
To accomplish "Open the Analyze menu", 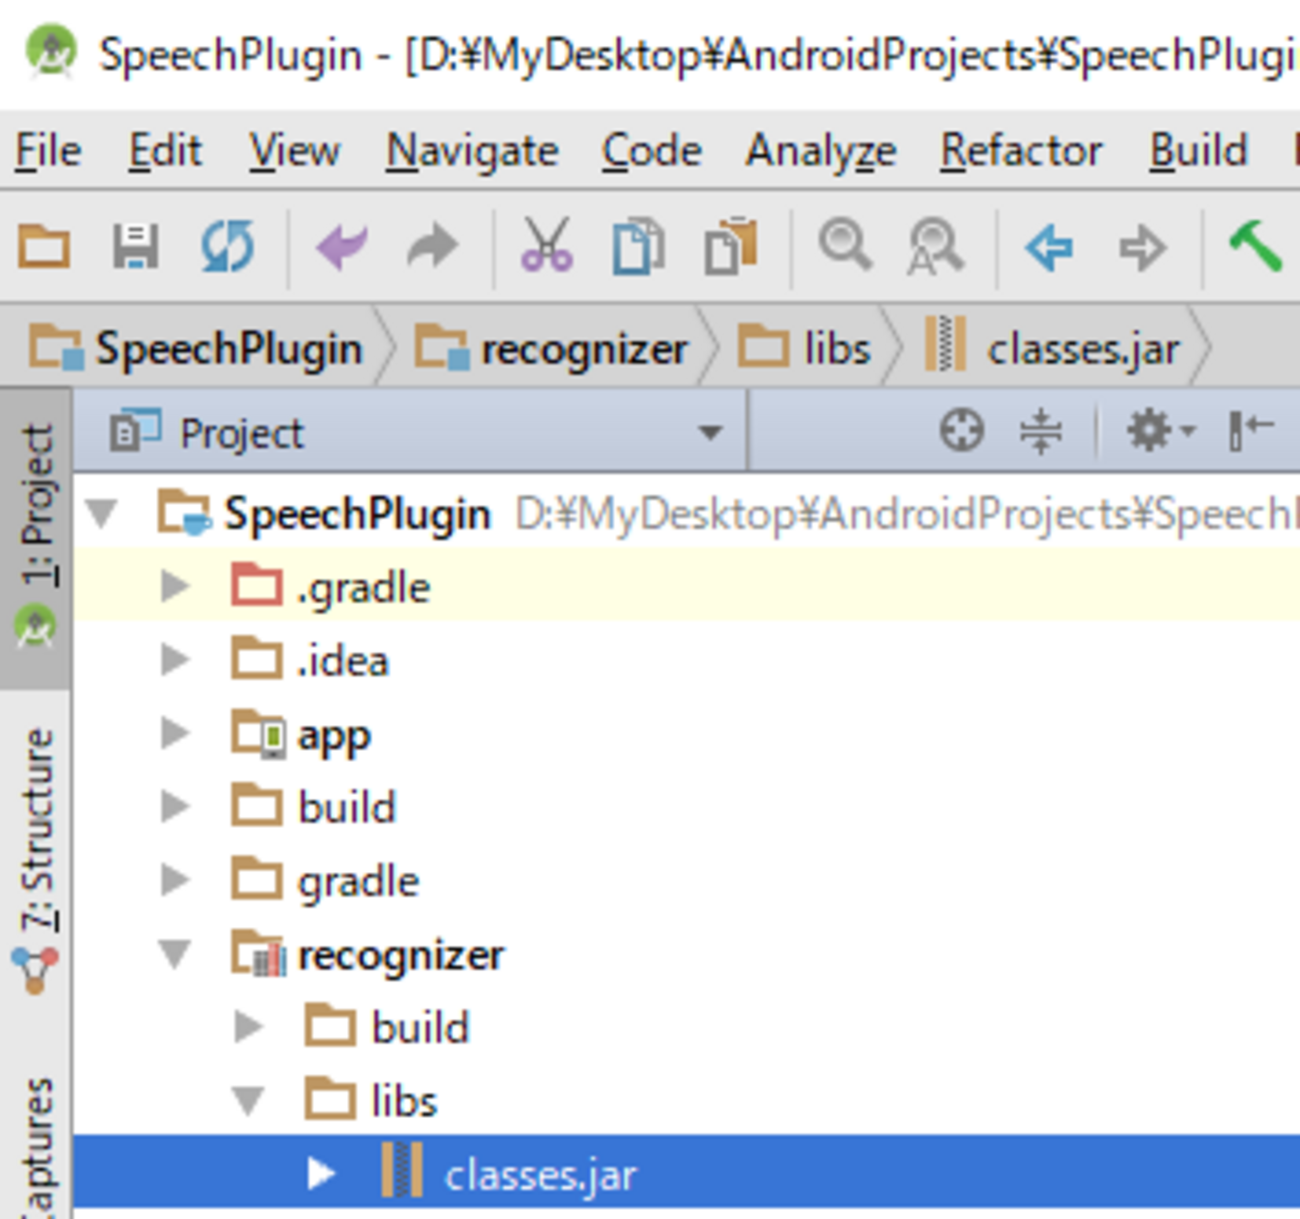I will tap(820, 151).
